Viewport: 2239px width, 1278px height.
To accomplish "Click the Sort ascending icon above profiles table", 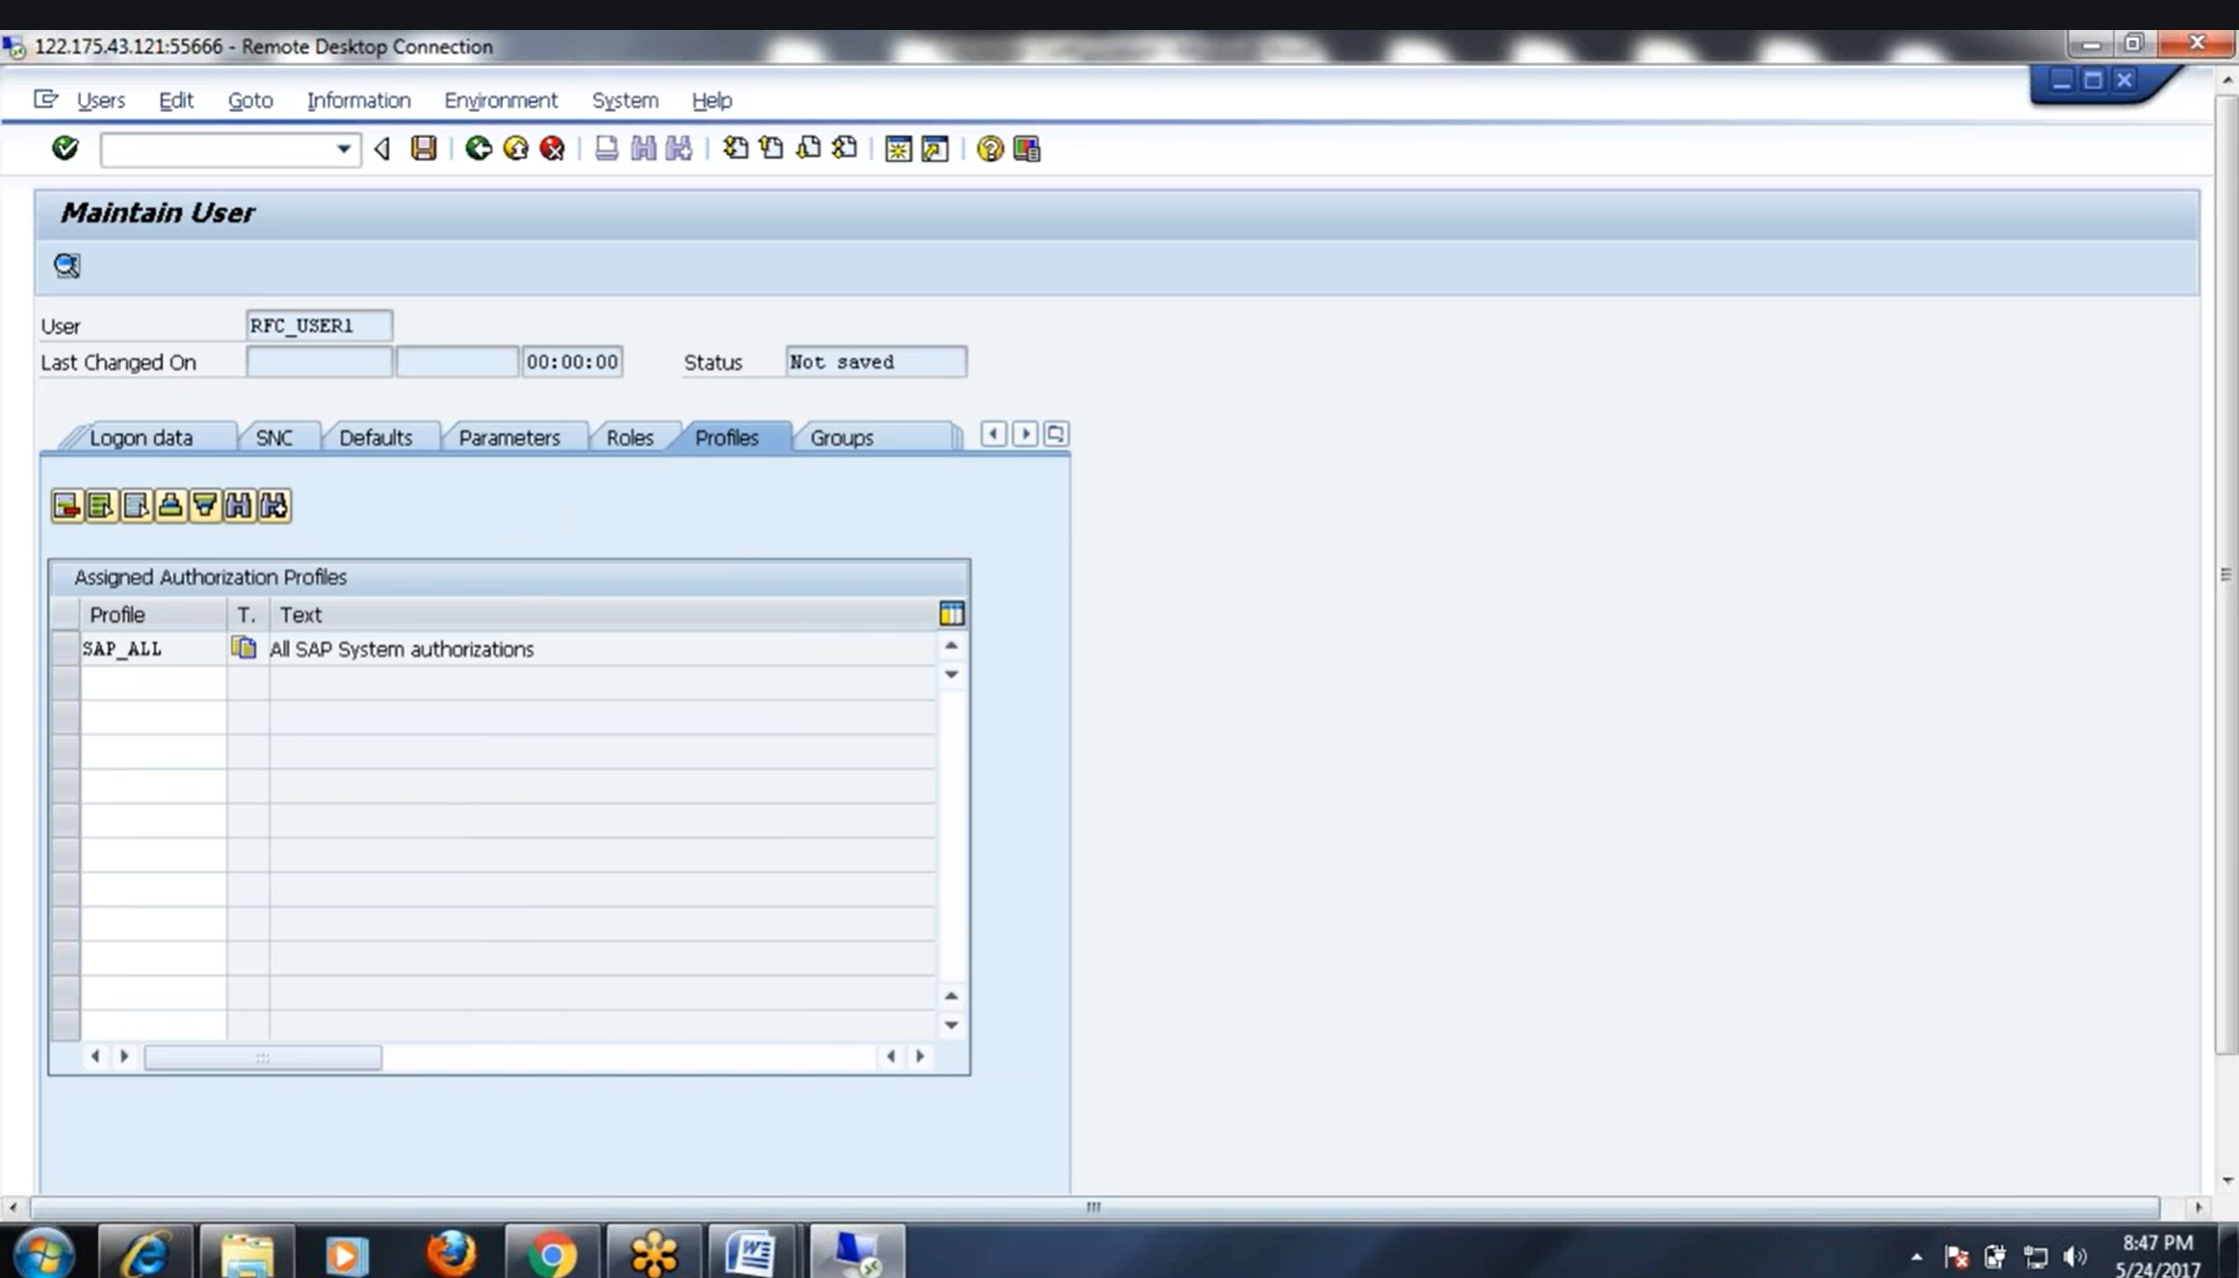I will pyautogui.click(x=170, y=505).
